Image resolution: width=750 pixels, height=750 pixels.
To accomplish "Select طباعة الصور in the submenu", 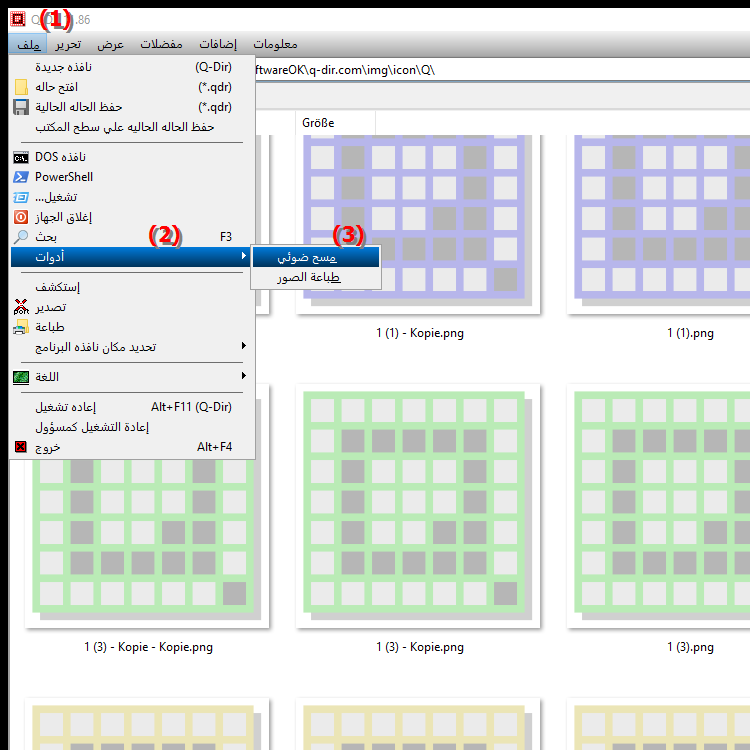I will click(x=316, y=277).
